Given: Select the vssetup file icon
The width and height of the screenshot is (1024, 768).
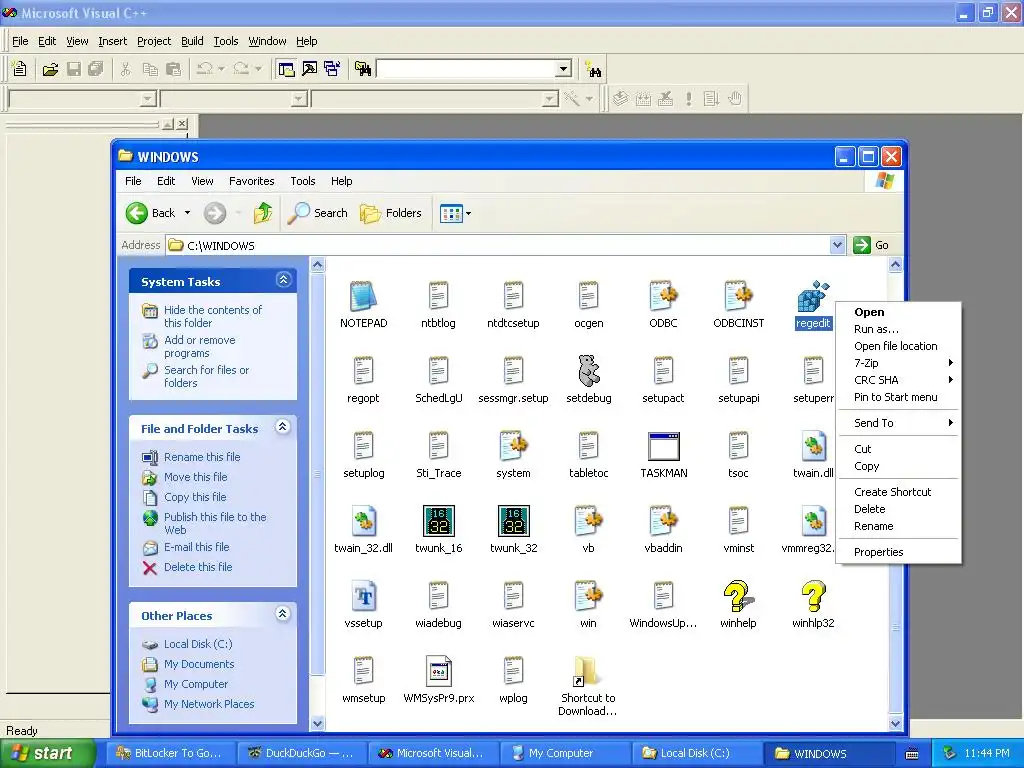Looking at the screenshot, I should click(363, 596).
